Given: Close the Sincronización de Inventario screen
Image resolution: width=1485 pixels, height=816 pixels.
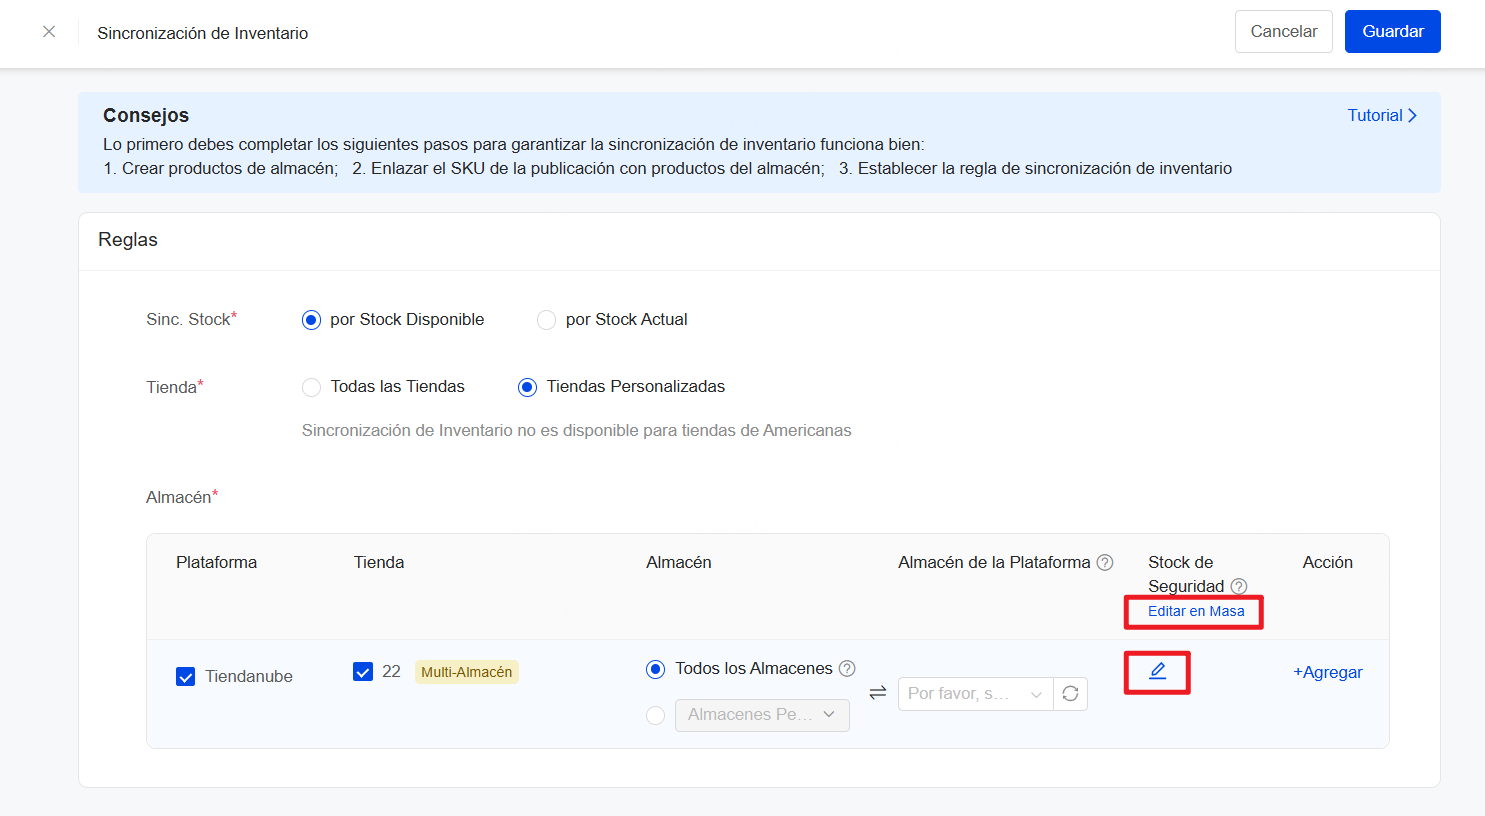Looking at the screenshot, I should (48, 31).
